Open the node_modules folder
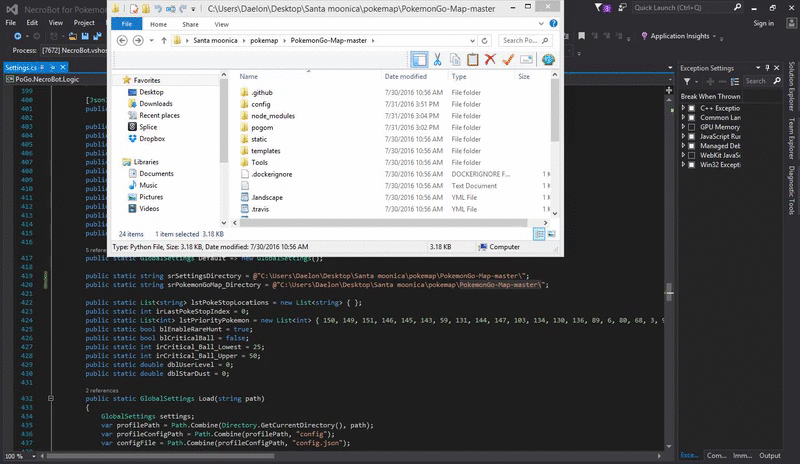The width and height of the screenshot is (800, 464). [273, 116]
